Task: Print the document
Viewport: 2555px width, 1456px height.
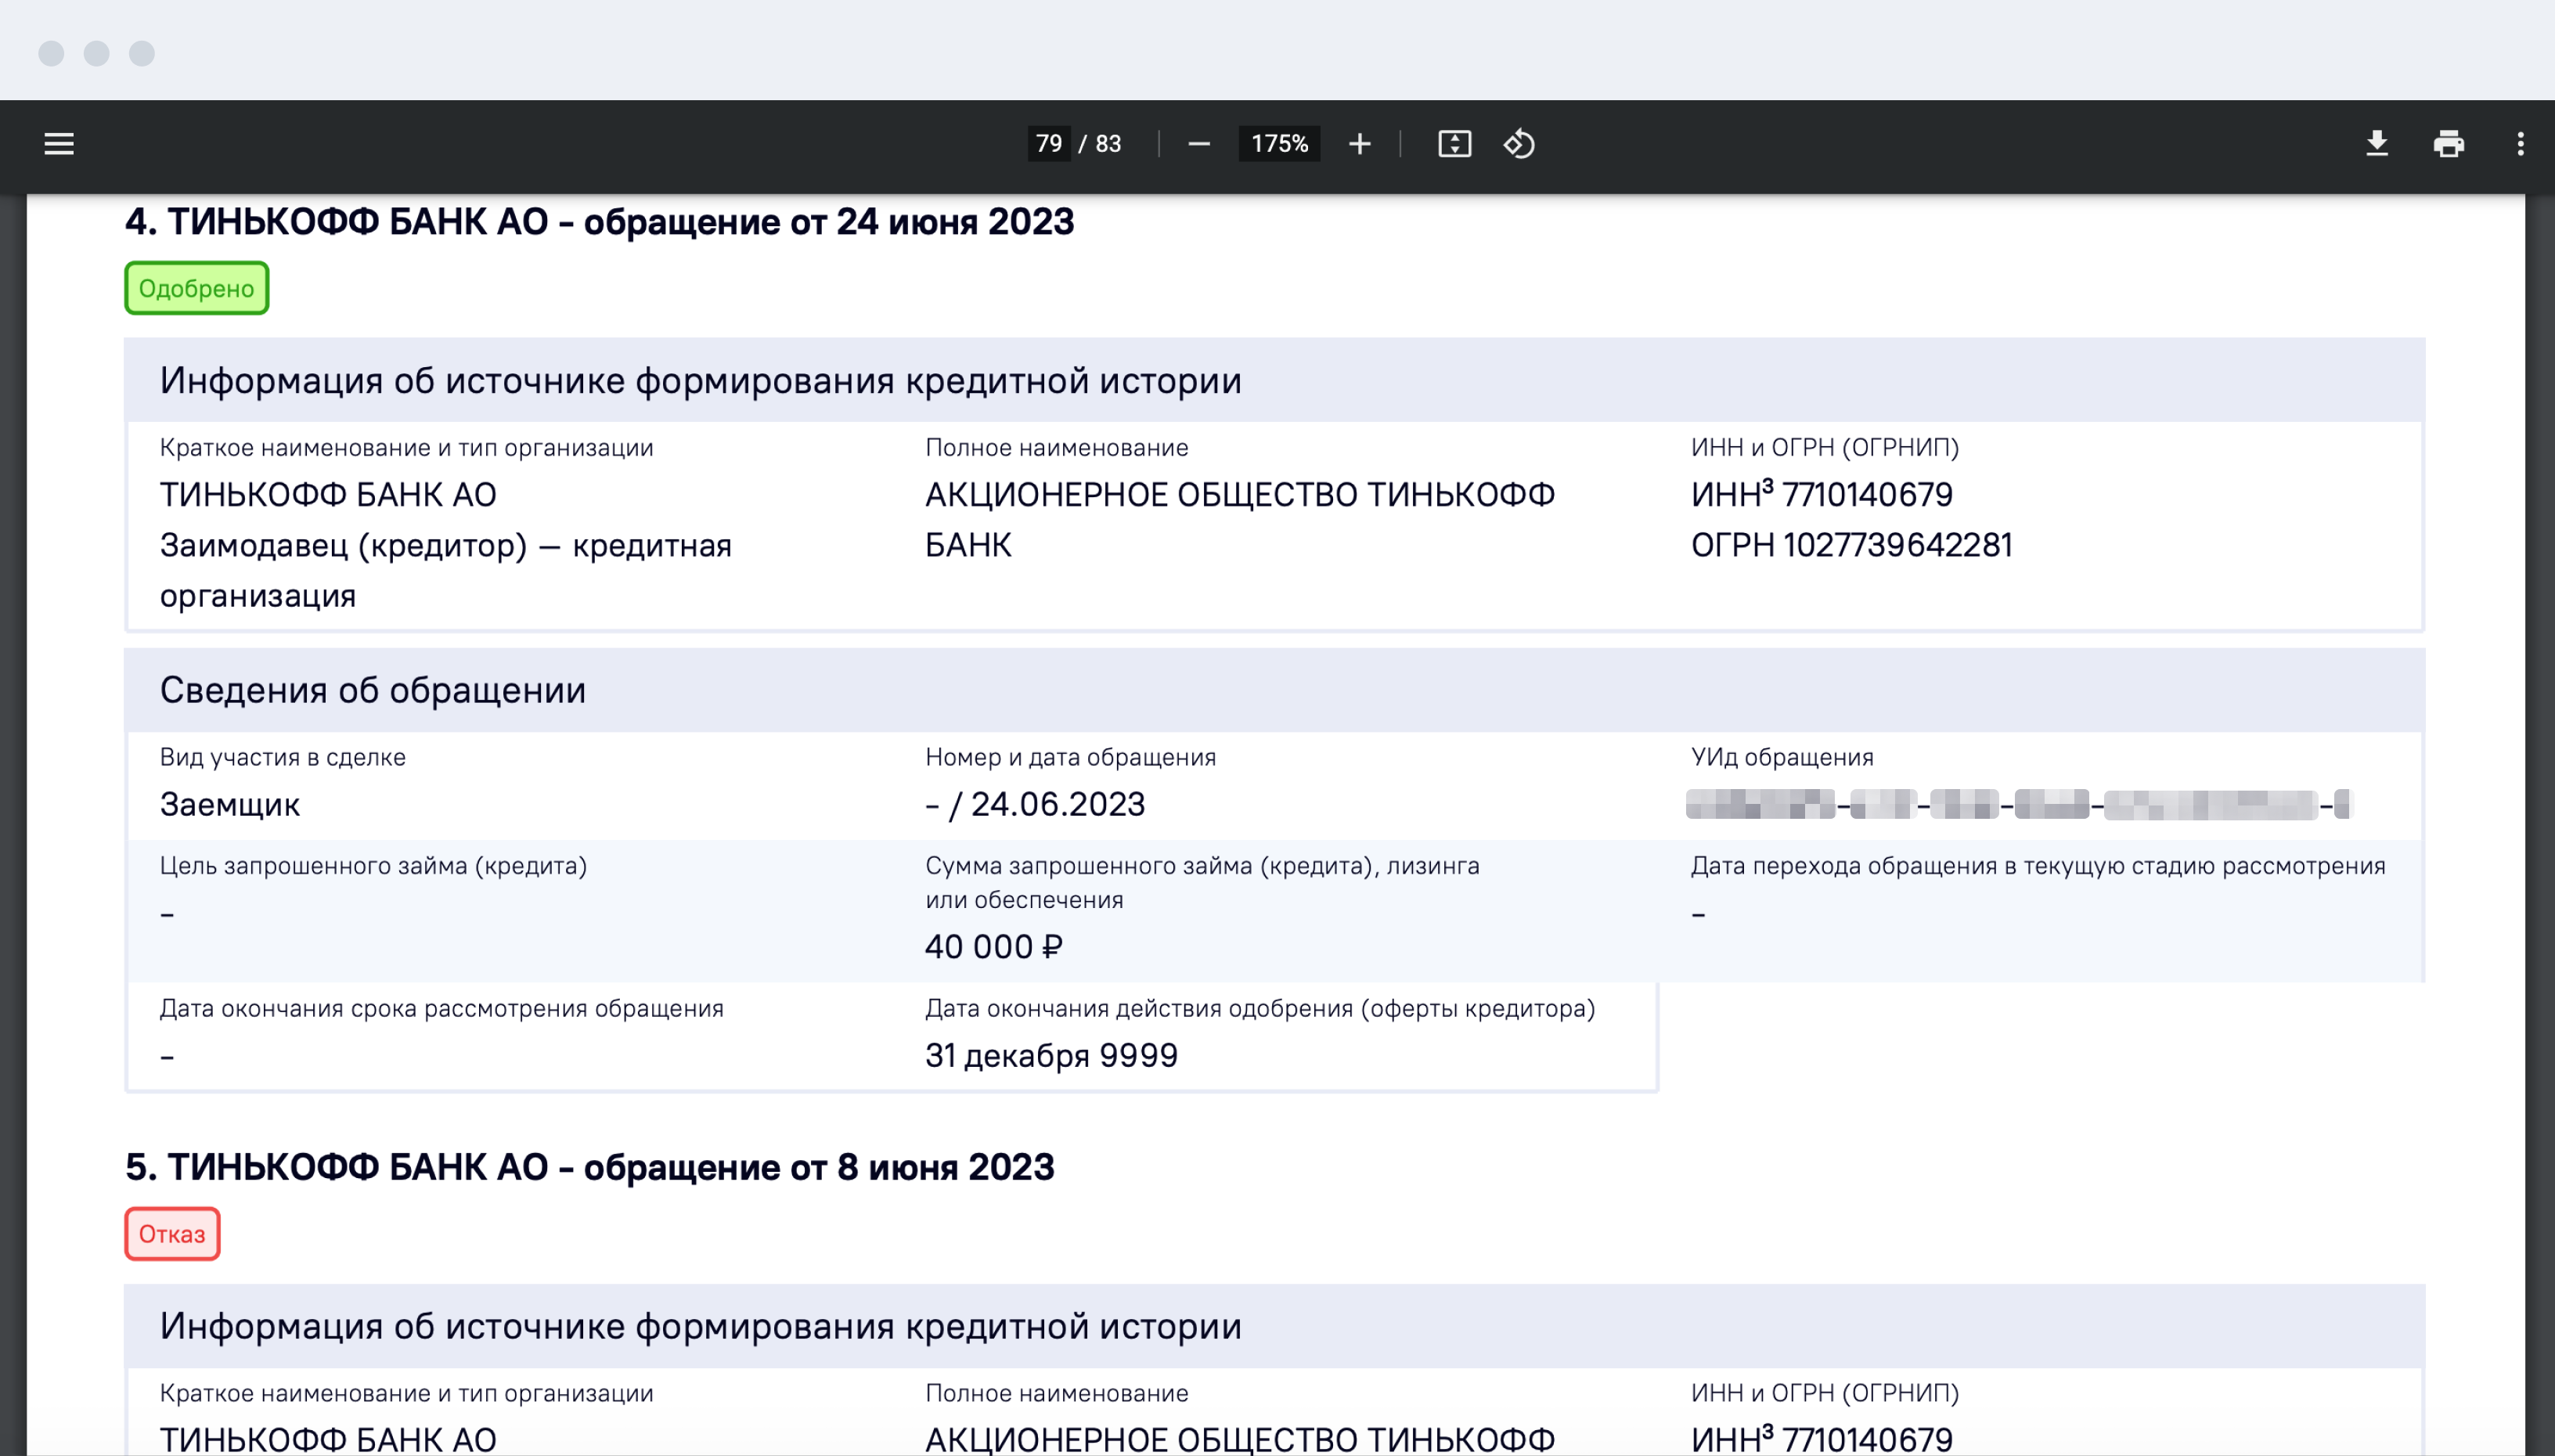Action: (2448, 144)
